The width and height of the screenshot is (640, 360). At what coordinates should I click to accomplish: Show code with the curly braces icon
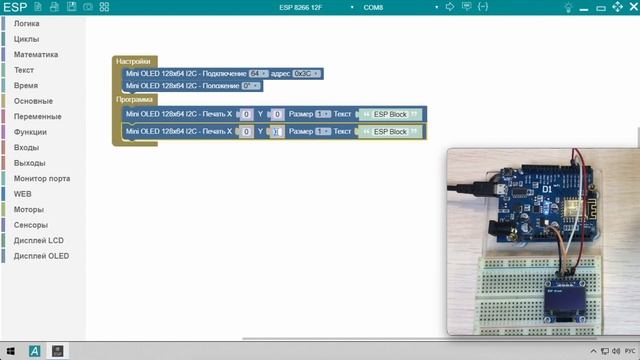[x=483, y=7]
